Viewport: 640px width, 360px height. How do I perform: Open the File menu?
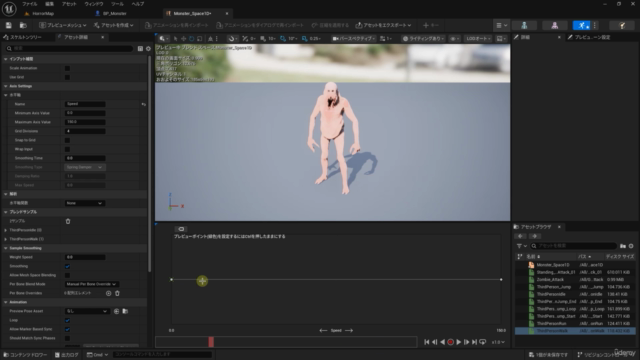point(30,4)
